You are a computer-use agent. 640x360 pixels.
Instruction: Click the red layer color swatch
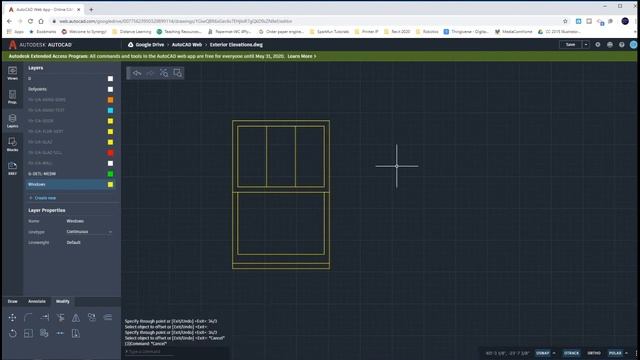click(110, 153)
